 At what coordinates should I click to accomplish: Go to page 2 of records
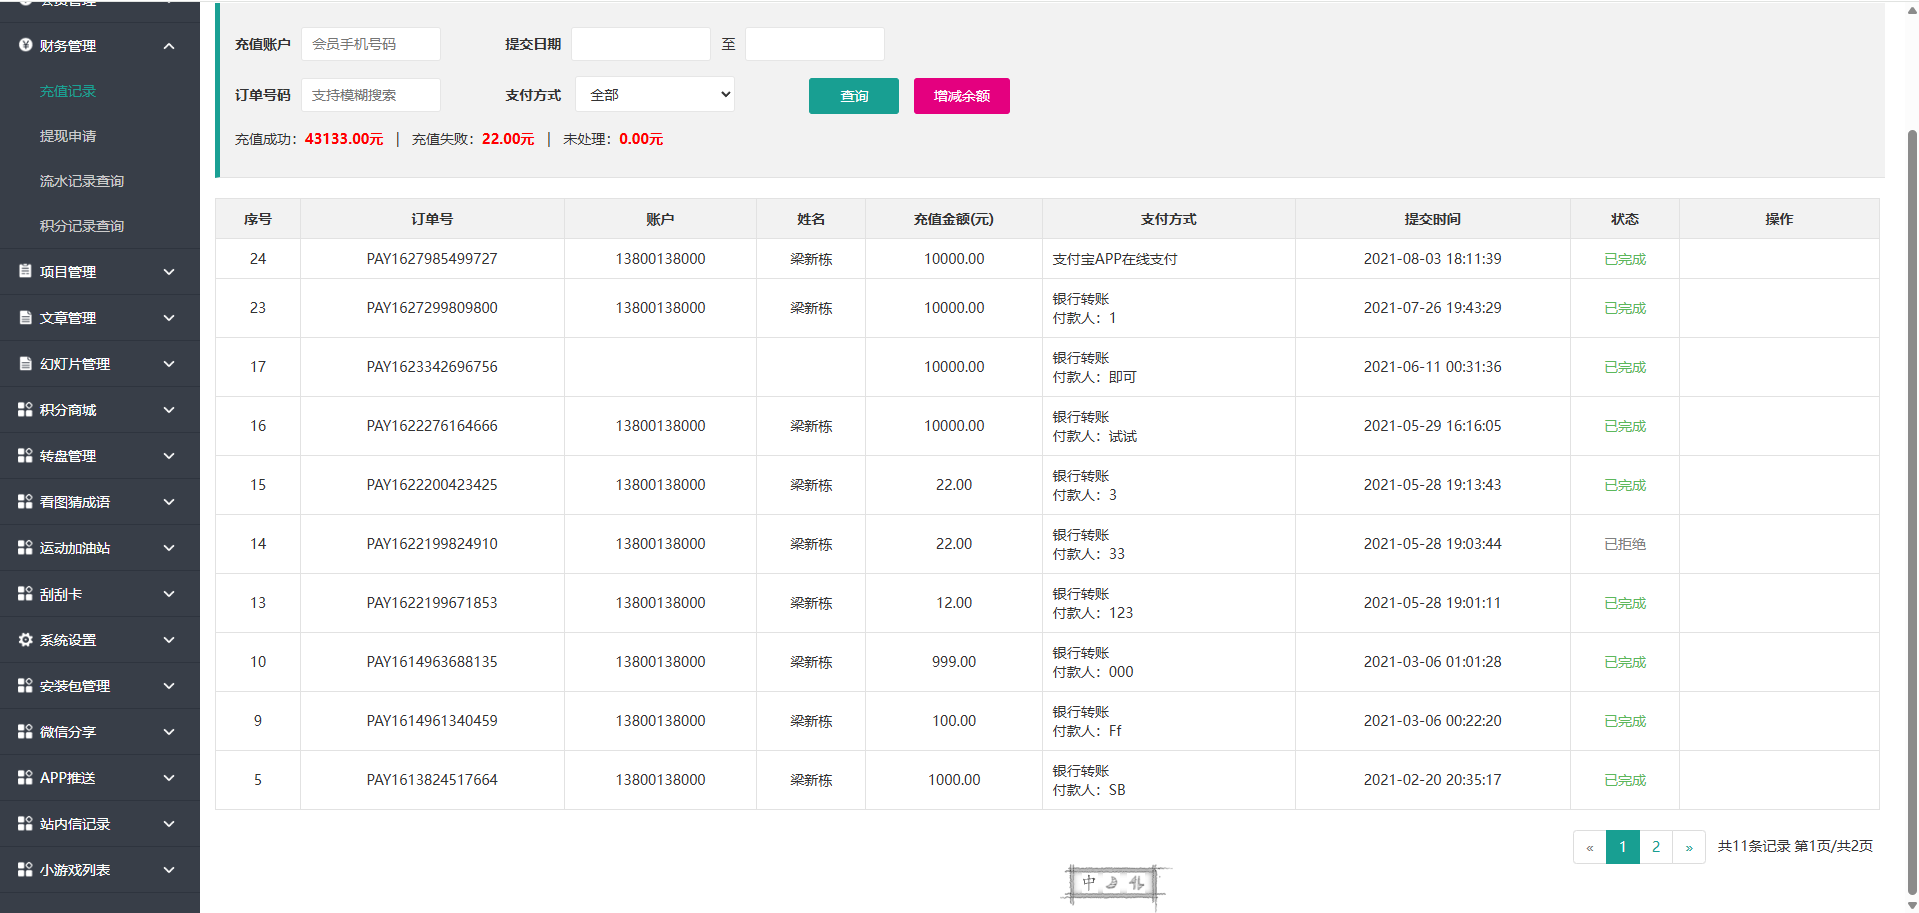click(1656, 847)
